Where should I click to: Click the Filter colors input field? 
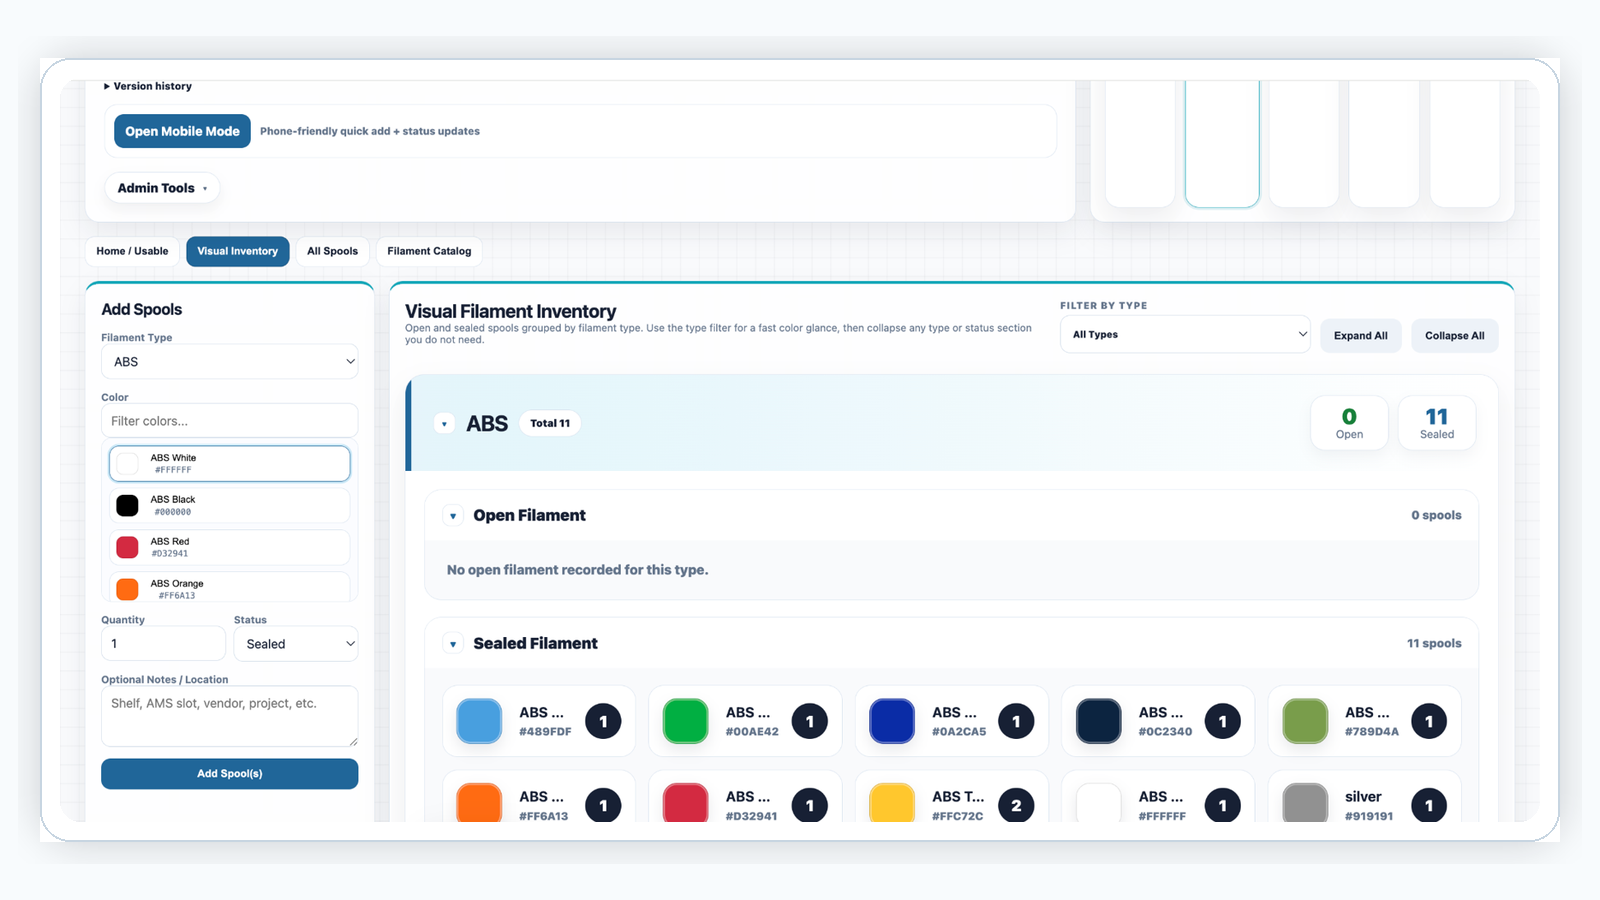click(x=230, y=421)
